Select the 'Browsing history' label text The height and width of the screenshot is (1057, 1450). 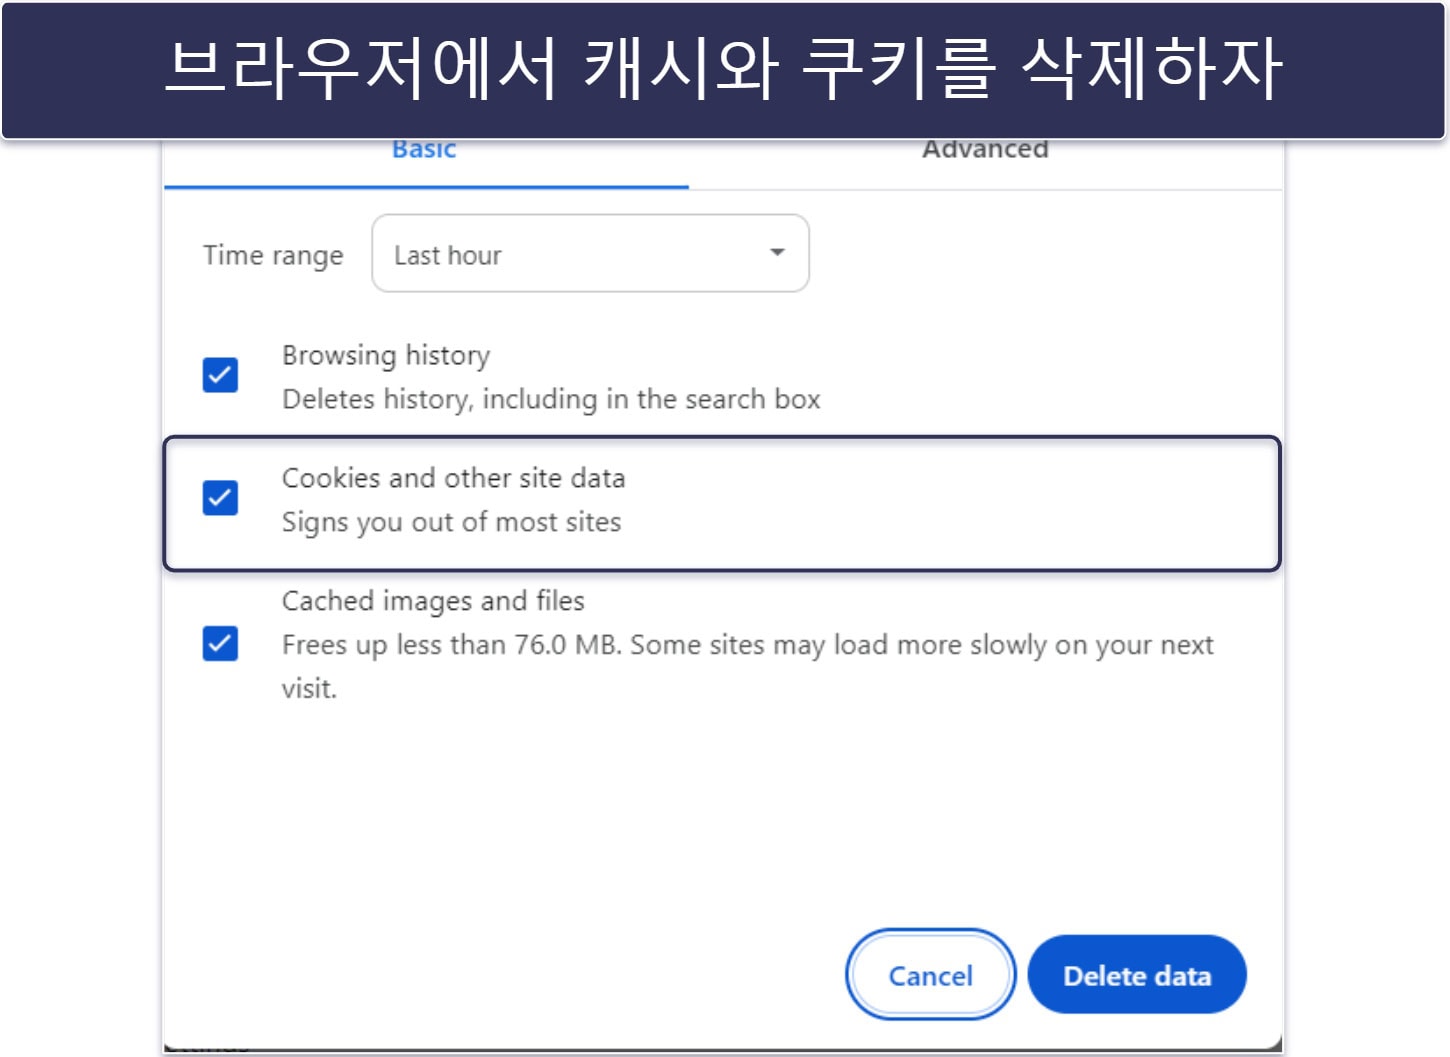[386, 356]
